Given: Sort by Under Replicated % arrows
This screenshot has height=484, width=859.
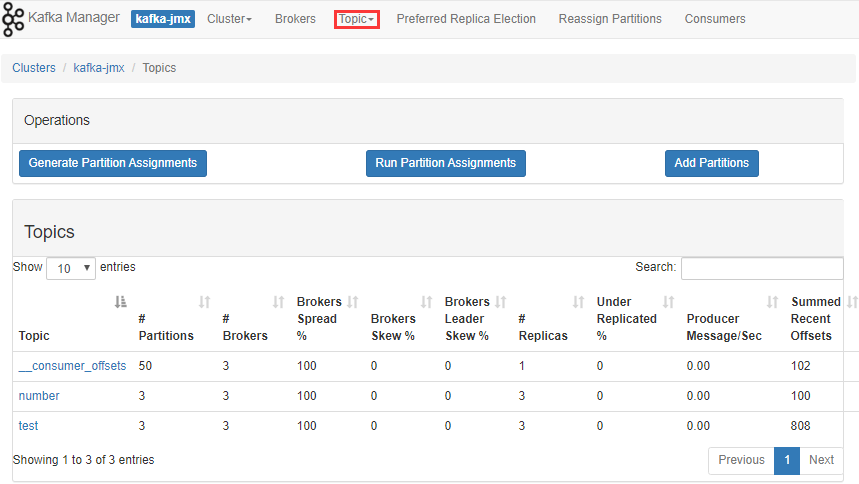Looking at the screenshot, I should [668, 301].
